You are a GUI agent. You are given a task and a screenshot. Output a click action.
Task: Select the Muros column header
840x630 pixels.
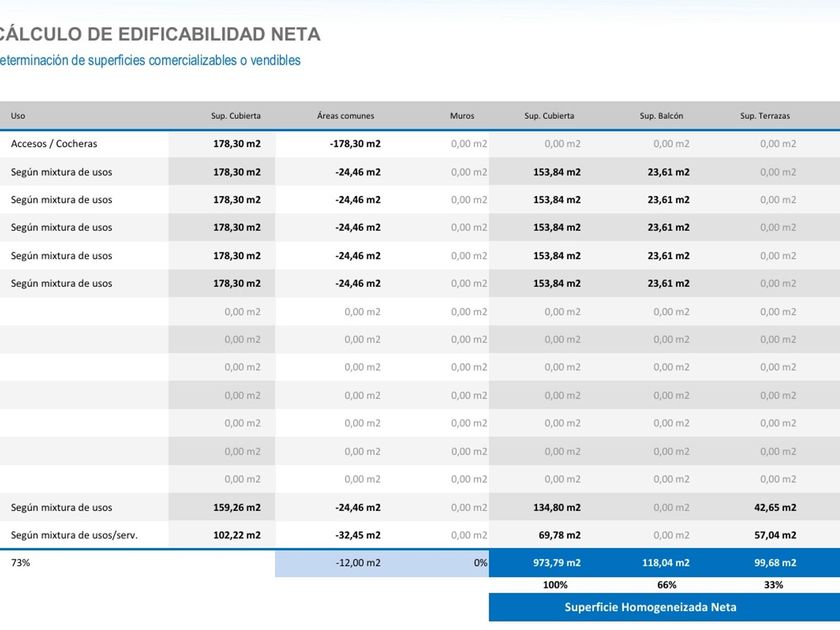pos(462,116)
